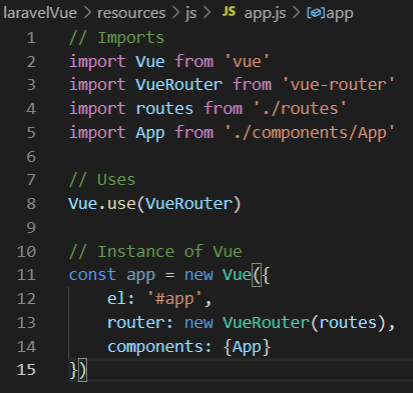The width and height of the screenshot is (413, 393).
Task: Expand chevron after js breadcrumb
Action: click(x=207, y=13)
